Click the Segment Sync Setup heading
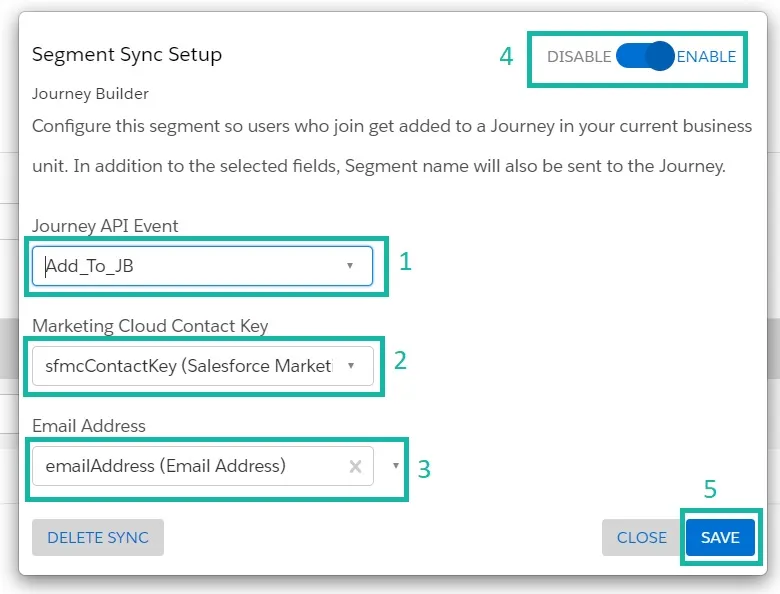The width and height of the screenshot is (780, 594). click(x=127, y=54)
